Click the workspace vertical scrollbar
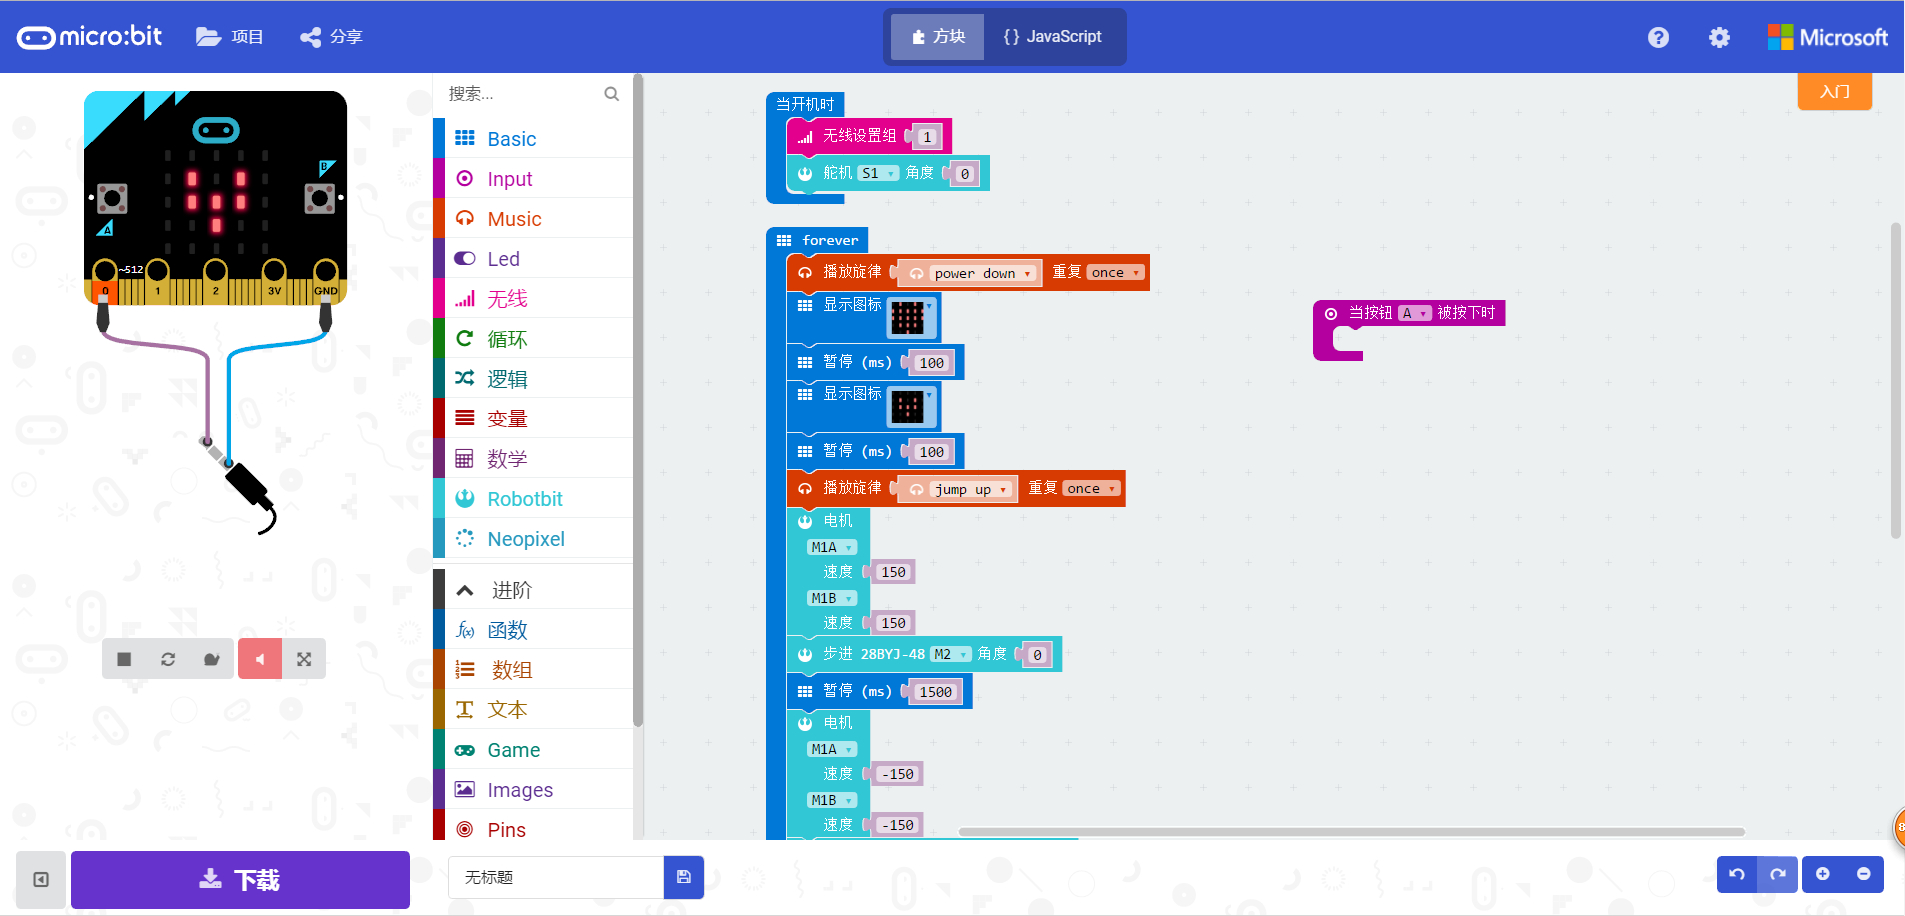This screenshot has width=1905, height=916. (1895, 380)
